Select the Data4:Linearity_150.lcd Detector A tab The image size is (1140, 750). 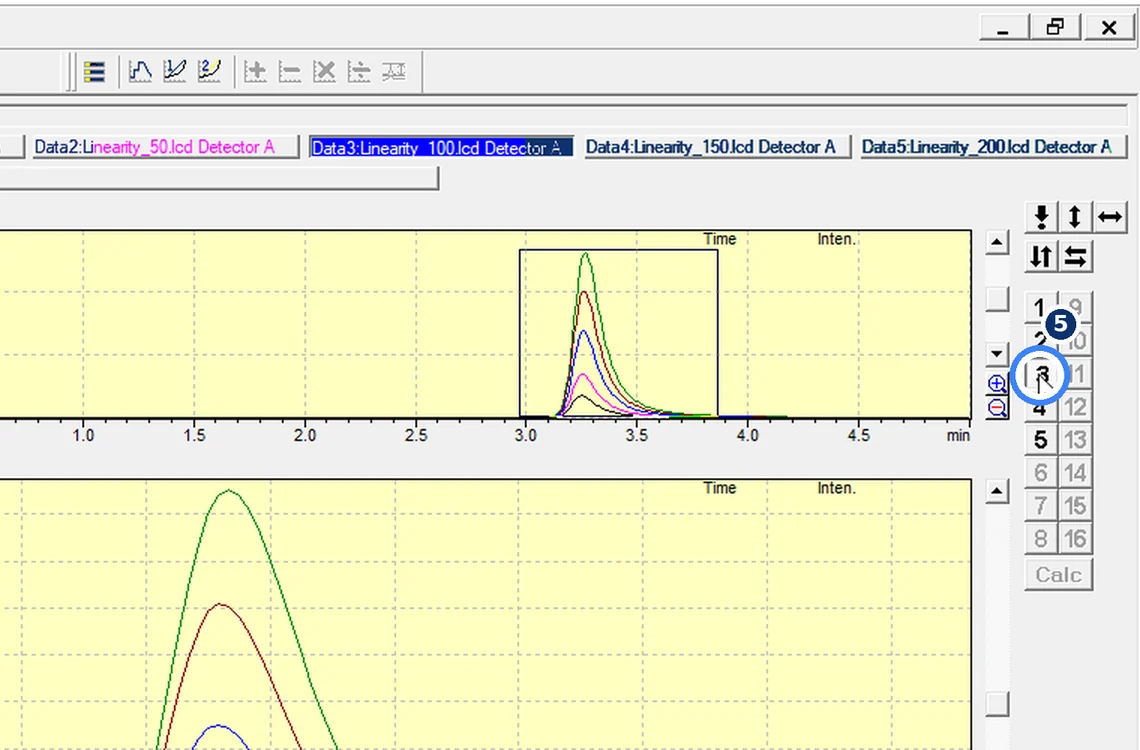point(717,148)
